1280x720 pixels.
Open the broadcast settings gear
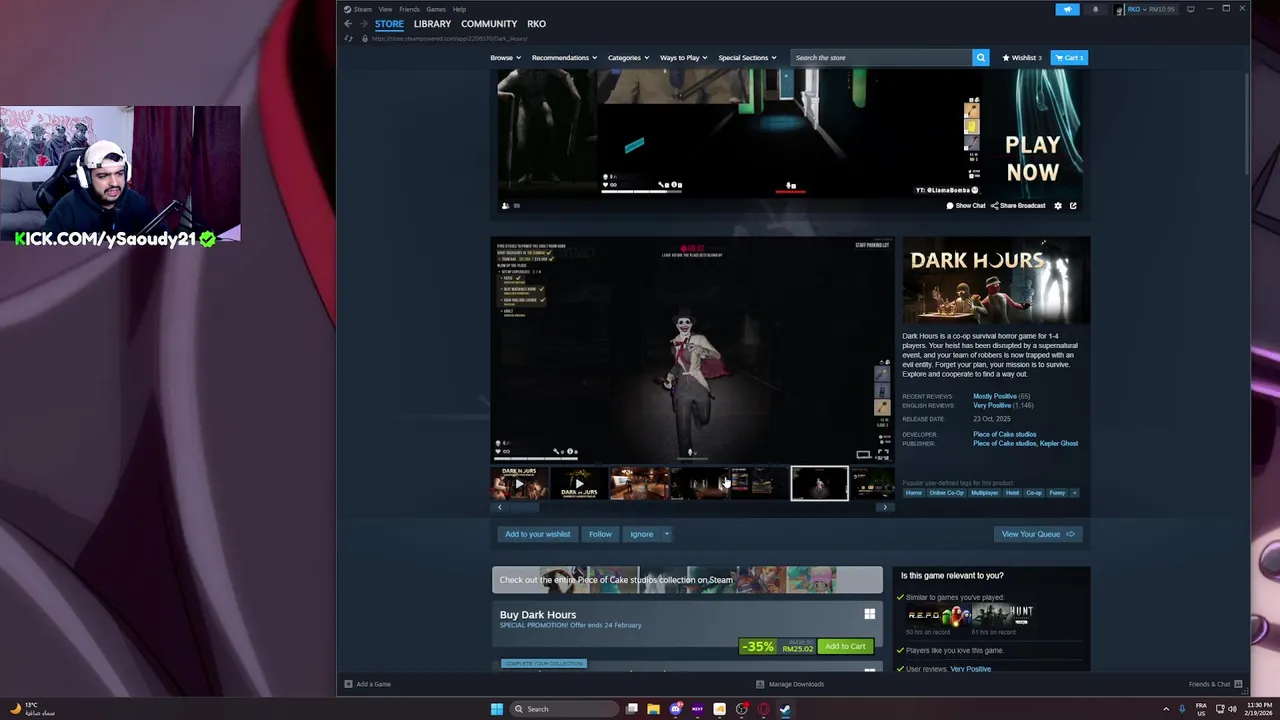pos(1058,206)
